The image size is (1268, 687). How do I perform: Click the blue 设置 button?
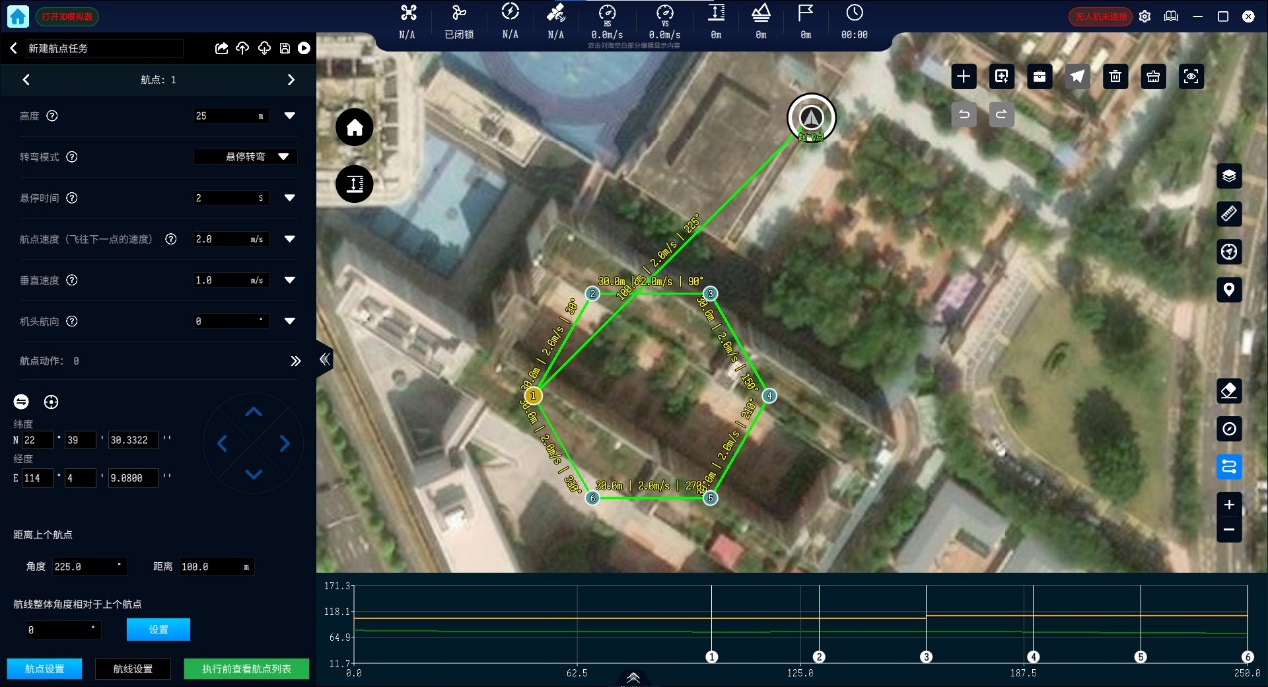pos(158,630)
